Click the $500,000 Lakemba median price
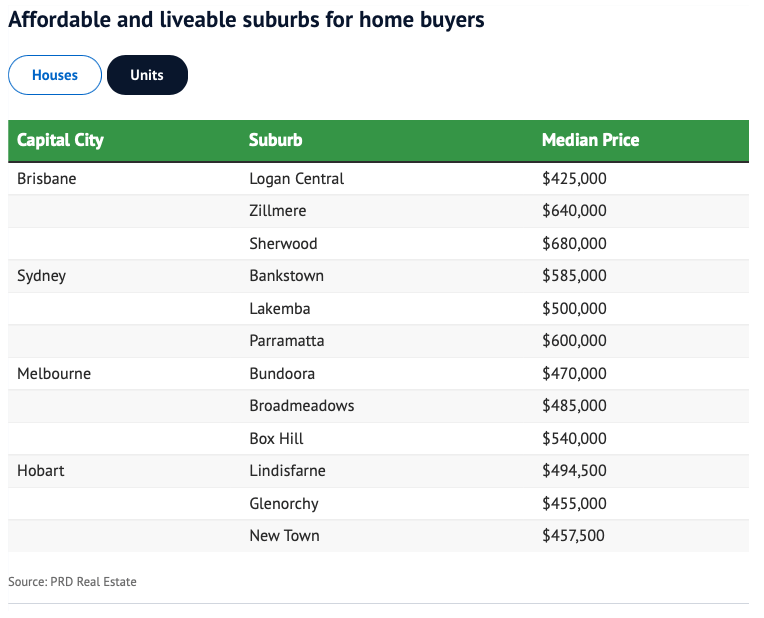764x618 pixels. (x=574, y=308)
